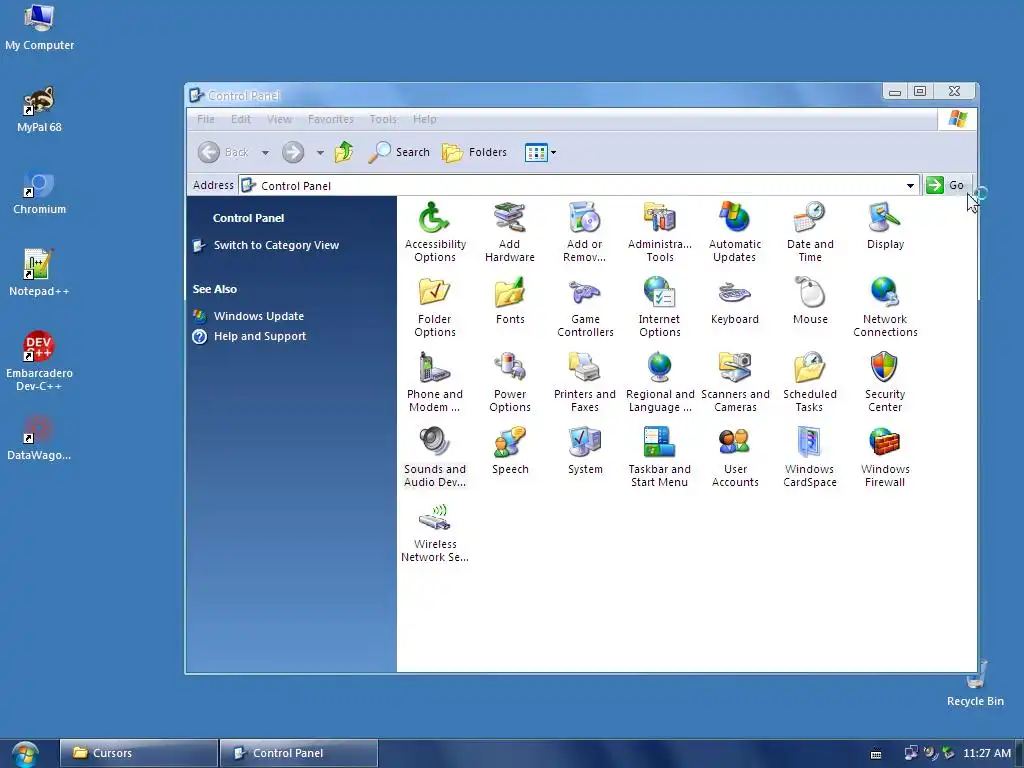Image resolution: width=1024 pixels, height=768 pixels.
Task: Open the Help menu
Action: 424,119
